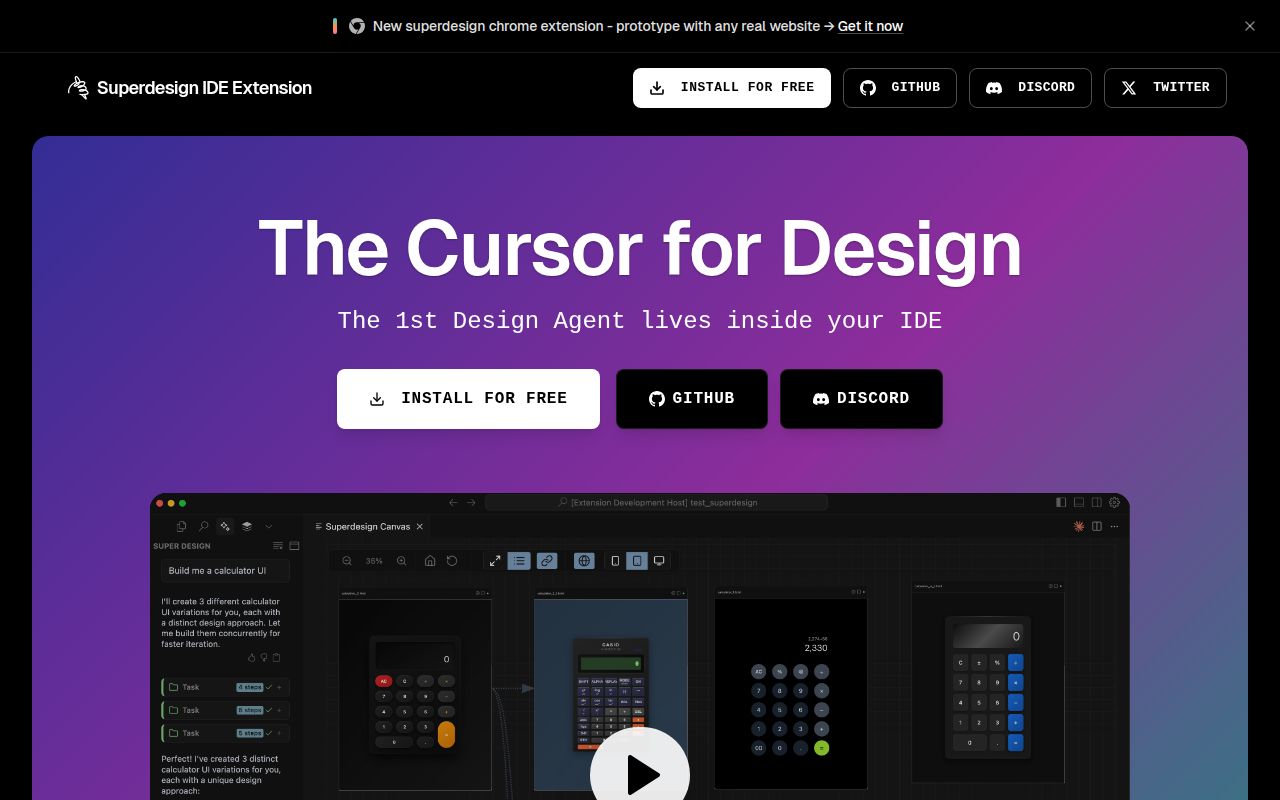Click the IDE forward navigation arrow
1280x800 pixels.
click(471, 502)
